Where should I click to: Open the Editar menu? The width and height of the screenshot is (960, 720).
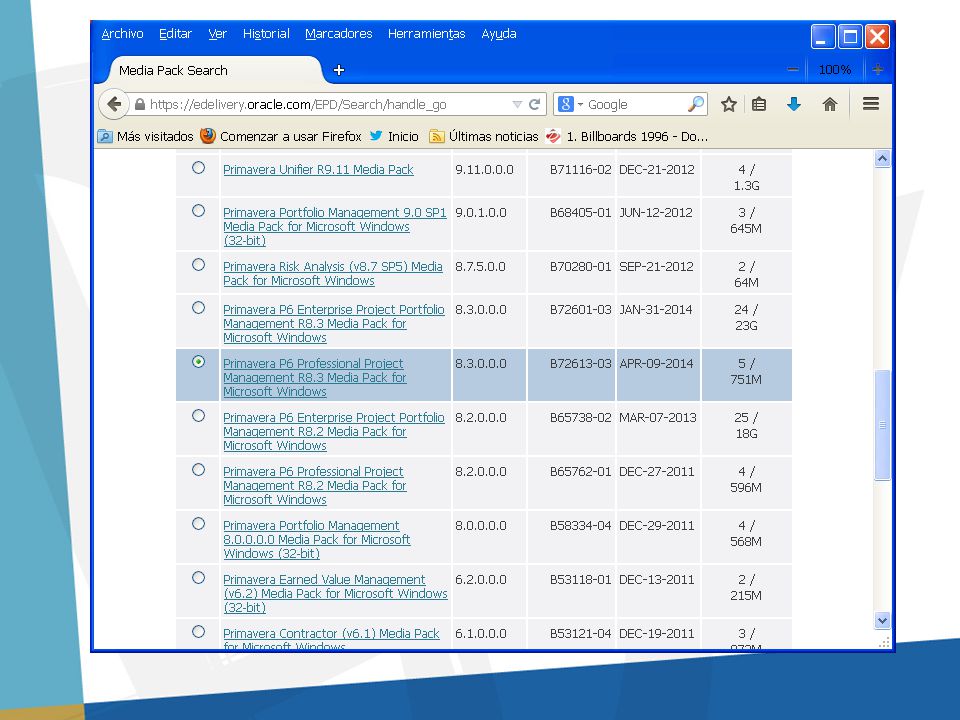pyautogui.click(x=175, y=34)
